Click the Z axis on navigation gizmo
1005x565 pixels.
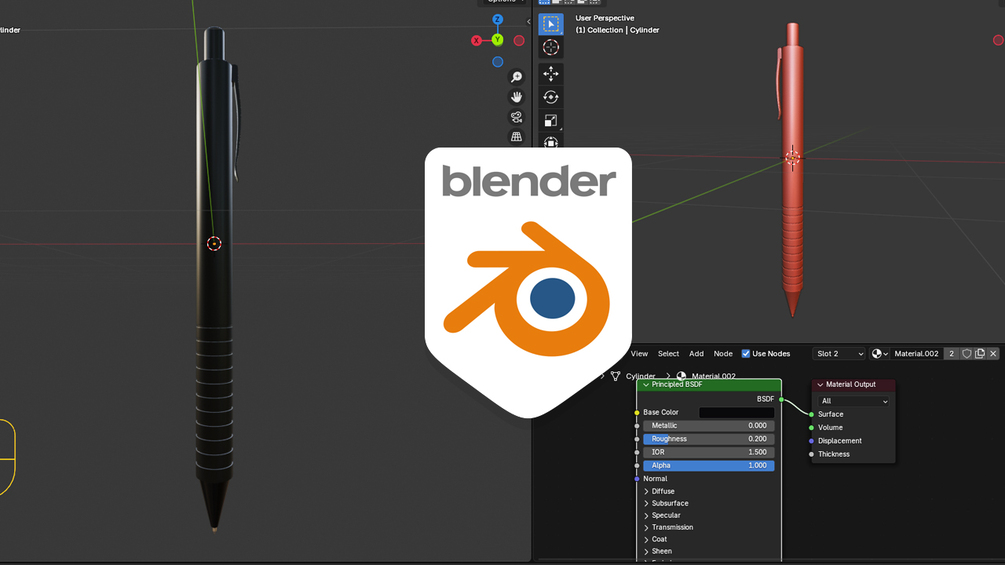pyautogui.click(x=497, y=19)
